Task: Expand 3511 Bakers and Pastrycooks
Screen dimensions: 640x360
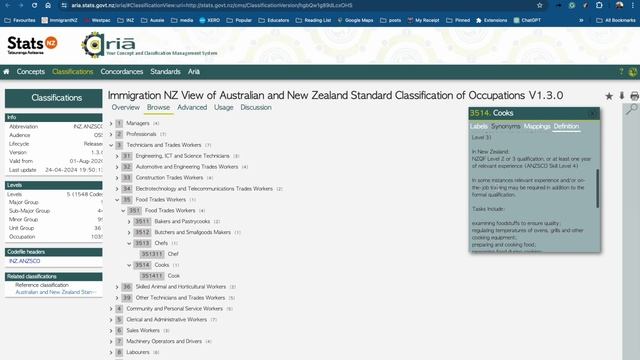Action: (x=129, y=222)
